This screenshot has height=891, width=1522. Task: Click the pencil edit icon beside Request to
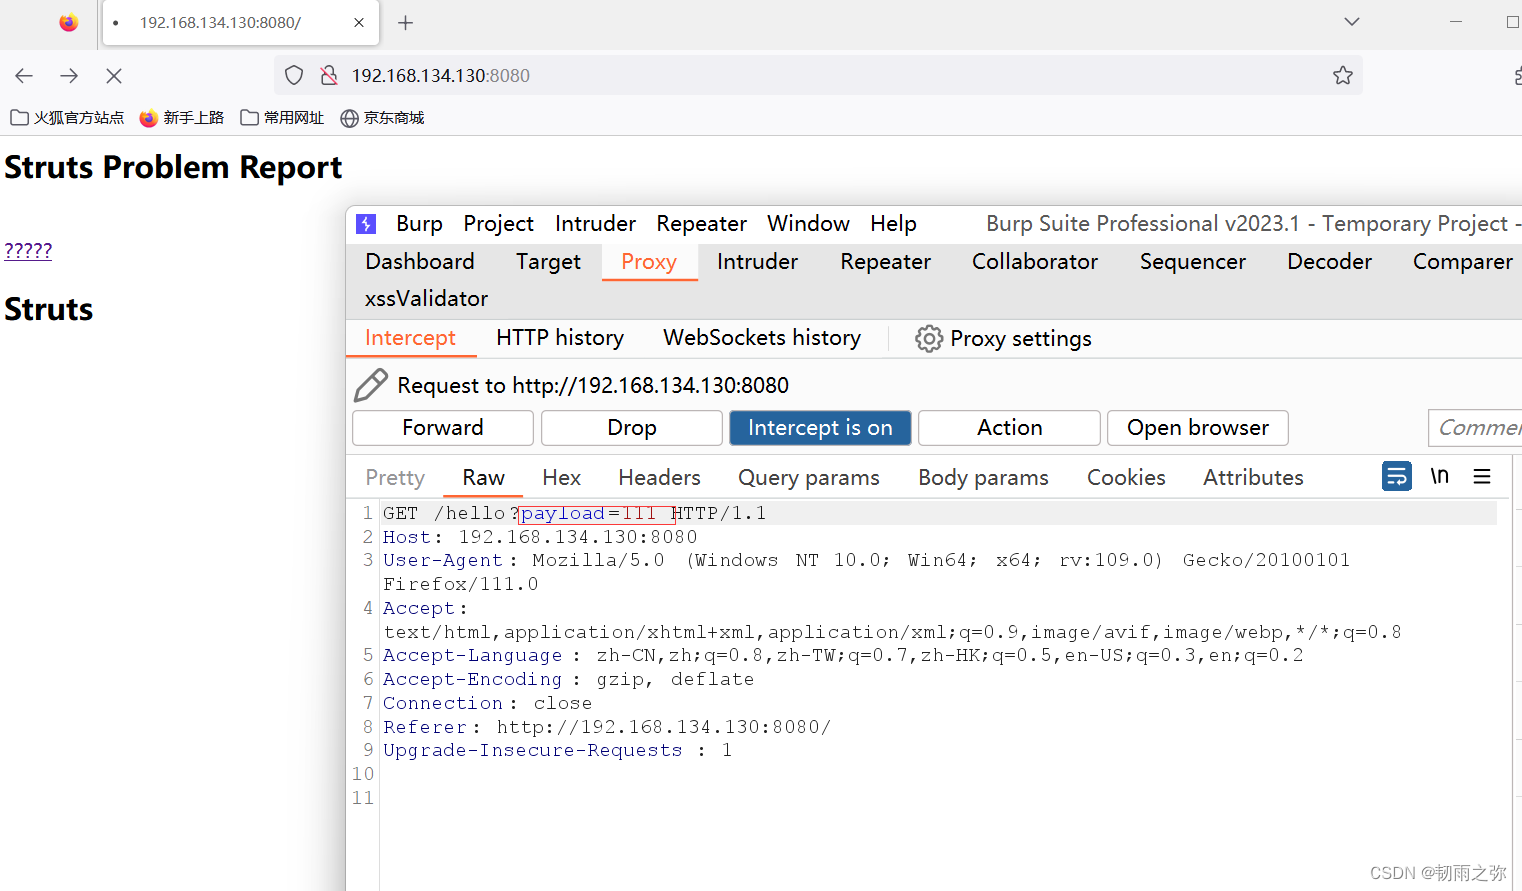point(371,385)
